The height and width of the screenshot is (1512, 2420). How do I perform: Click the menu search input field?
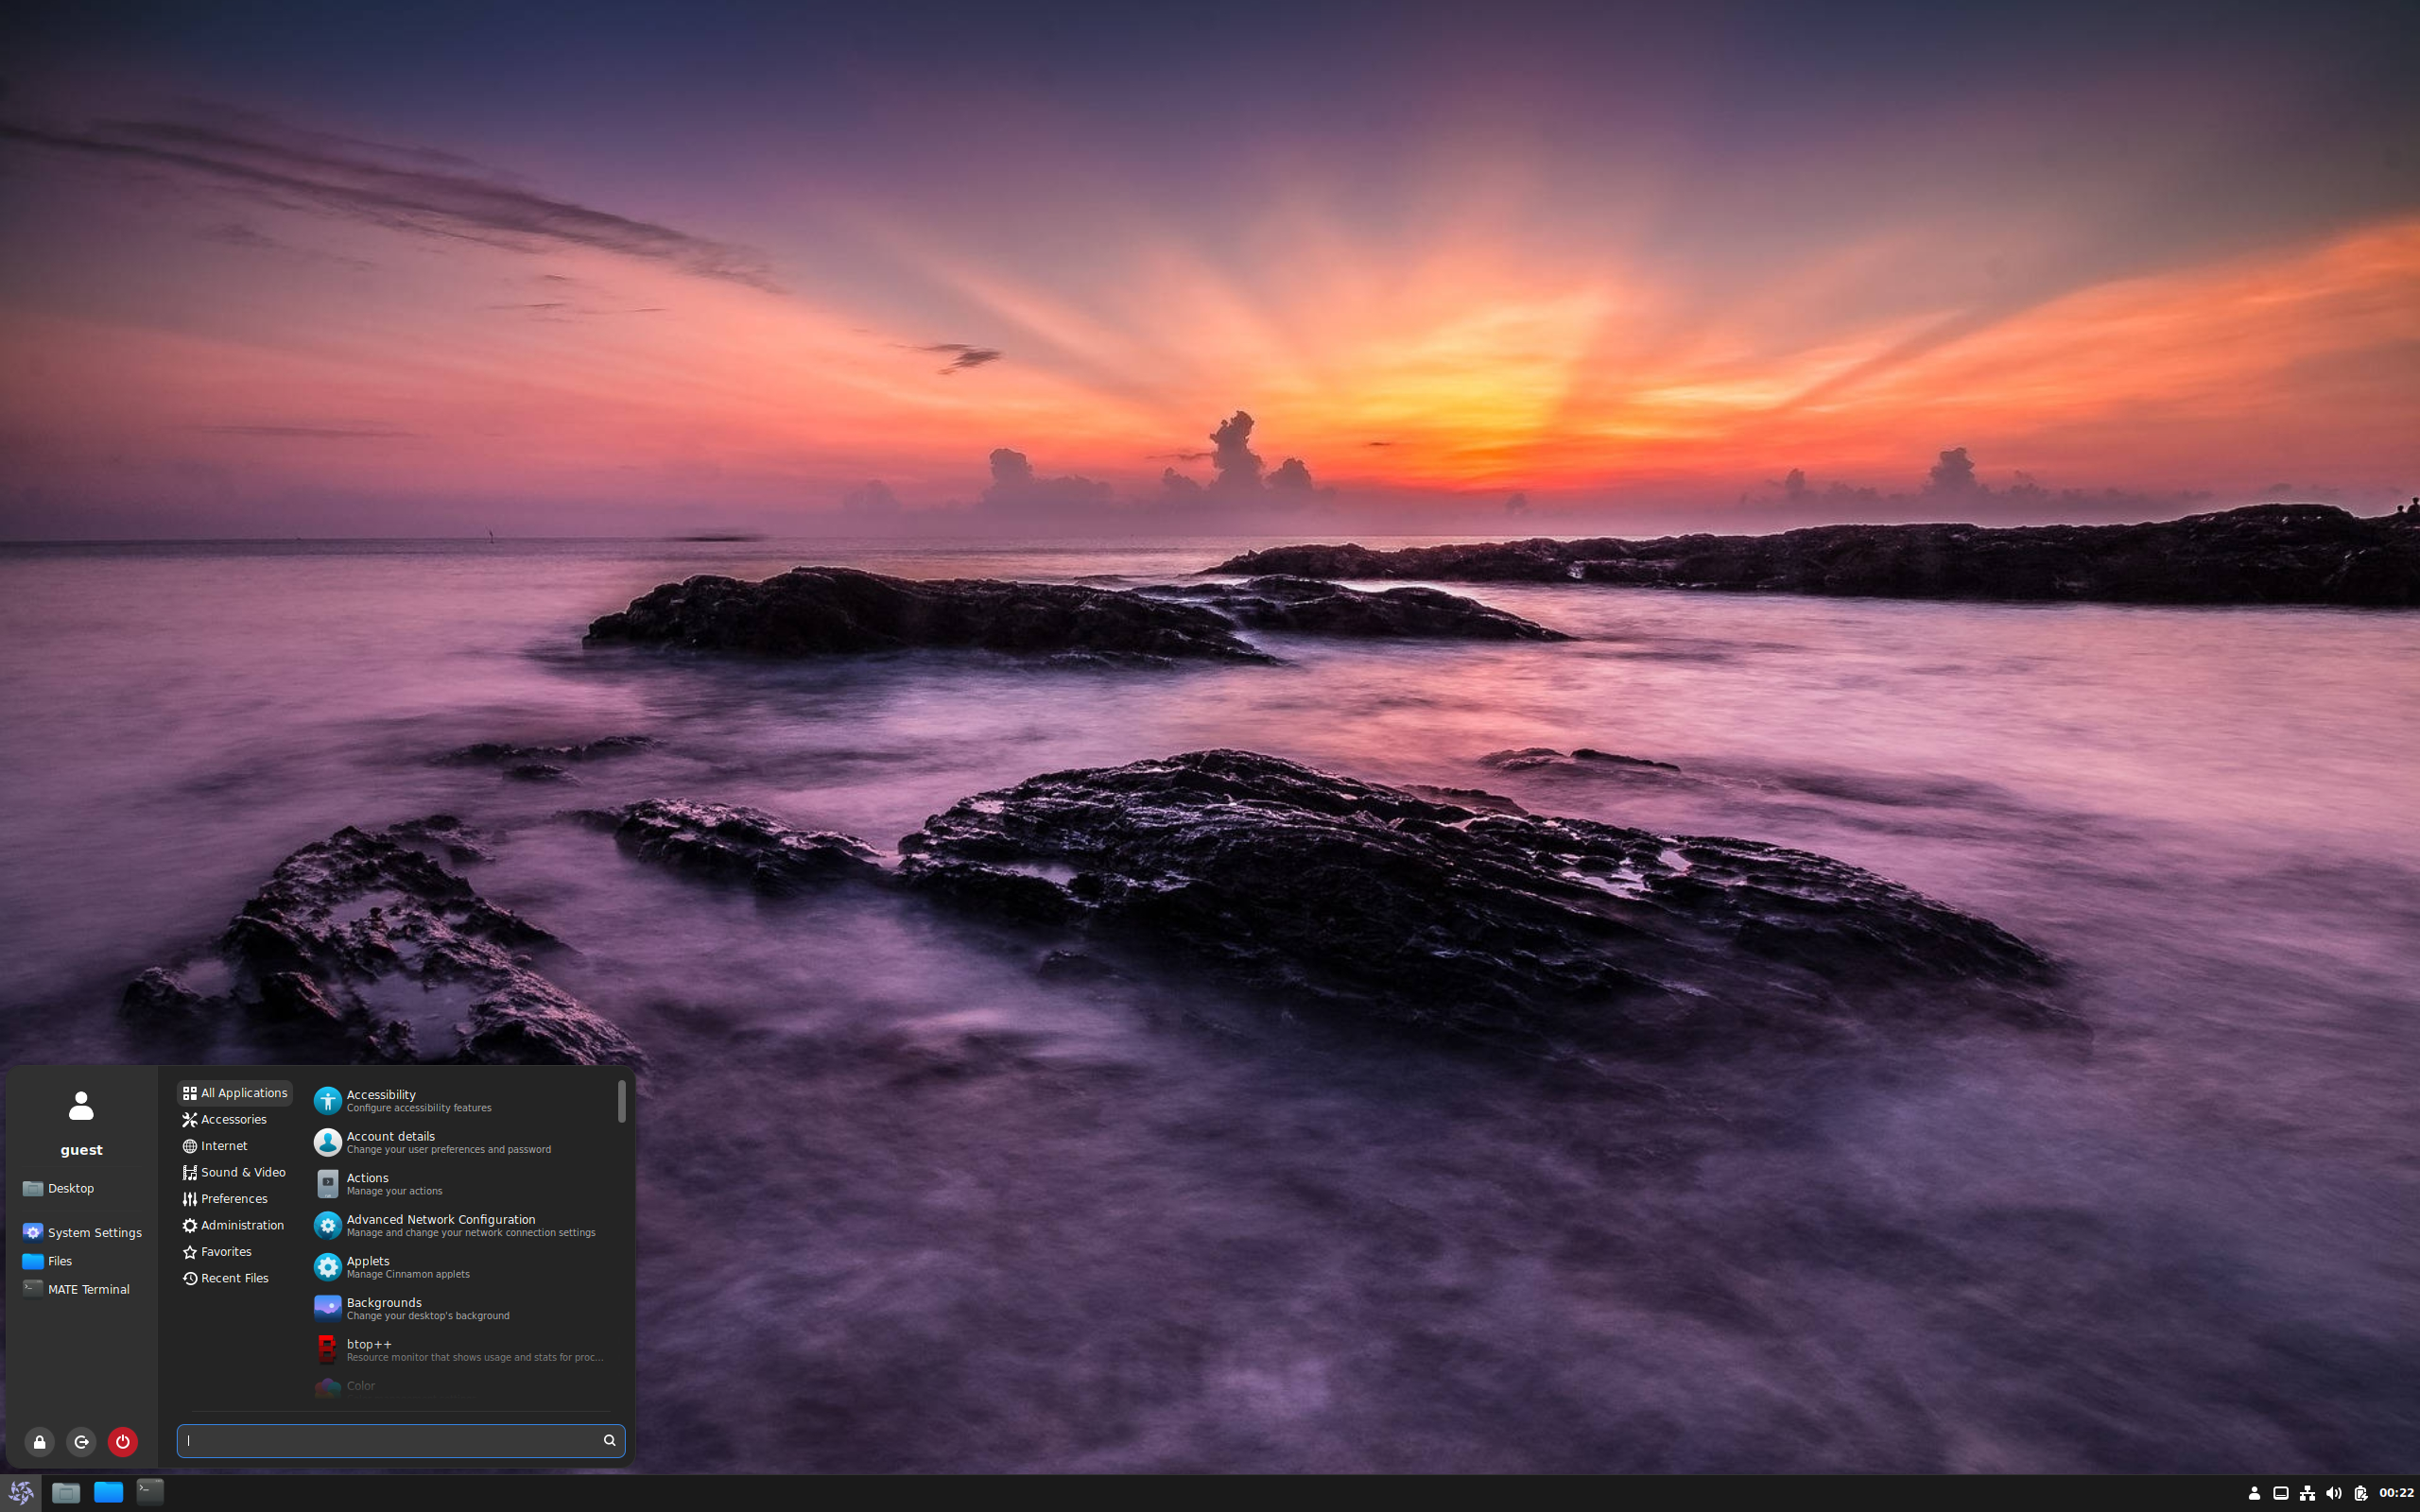pos(400,1441)
